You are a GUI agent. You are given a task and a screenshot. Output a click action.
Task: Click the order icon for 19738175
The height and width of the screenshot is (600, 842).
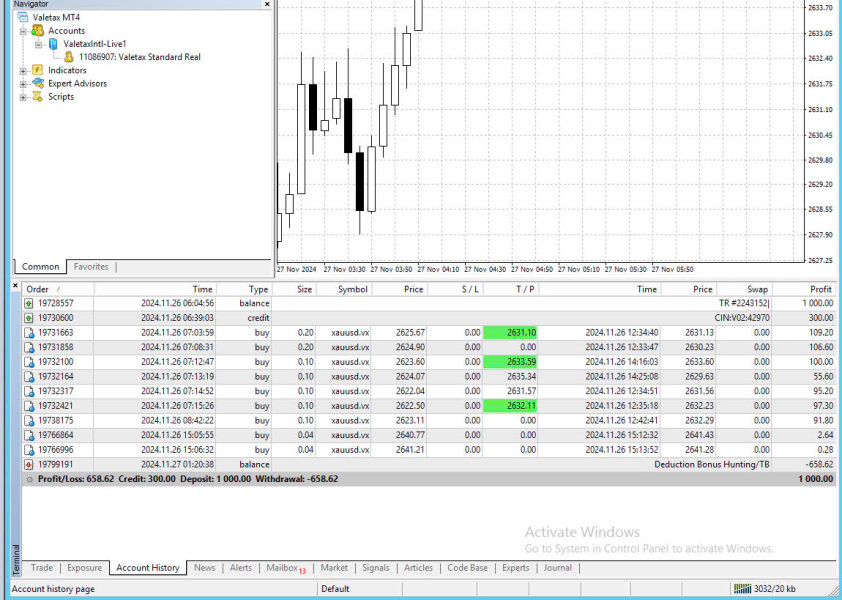29,420
